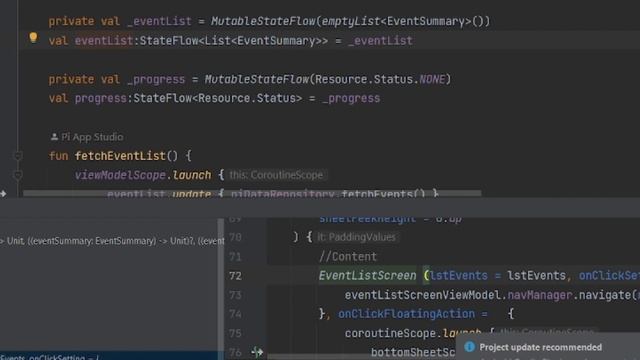
Task: Click the arrow gutter icon beside the _eventList.update line
Action: pos(3,193)
